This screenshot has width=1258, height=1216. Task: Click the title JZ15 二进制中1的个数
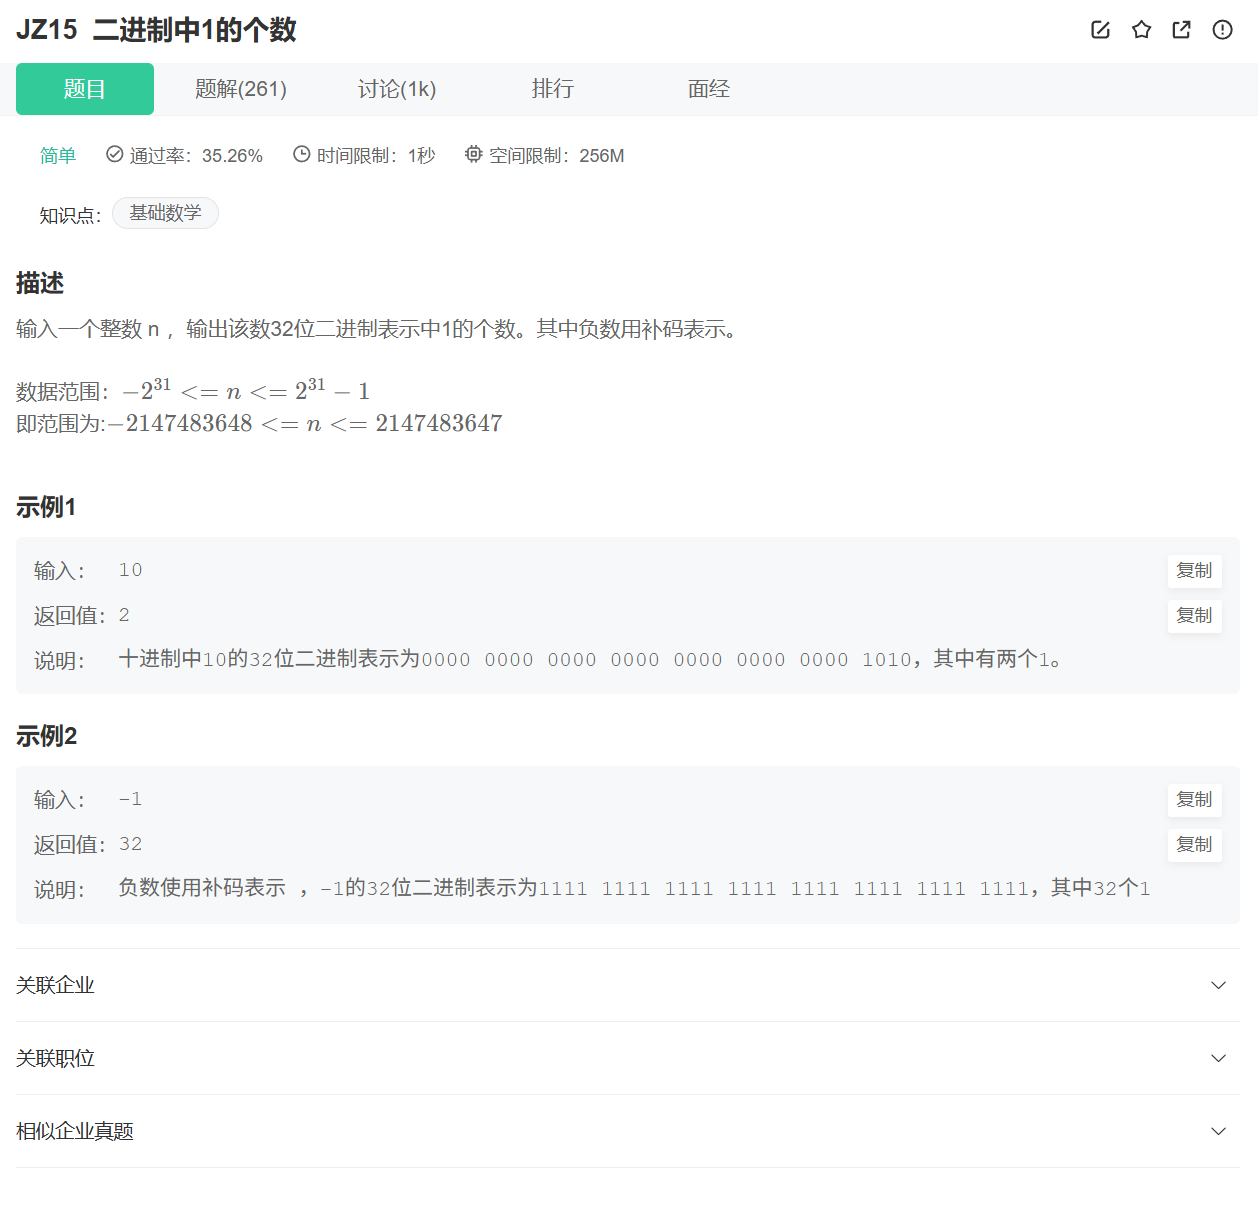156,30
